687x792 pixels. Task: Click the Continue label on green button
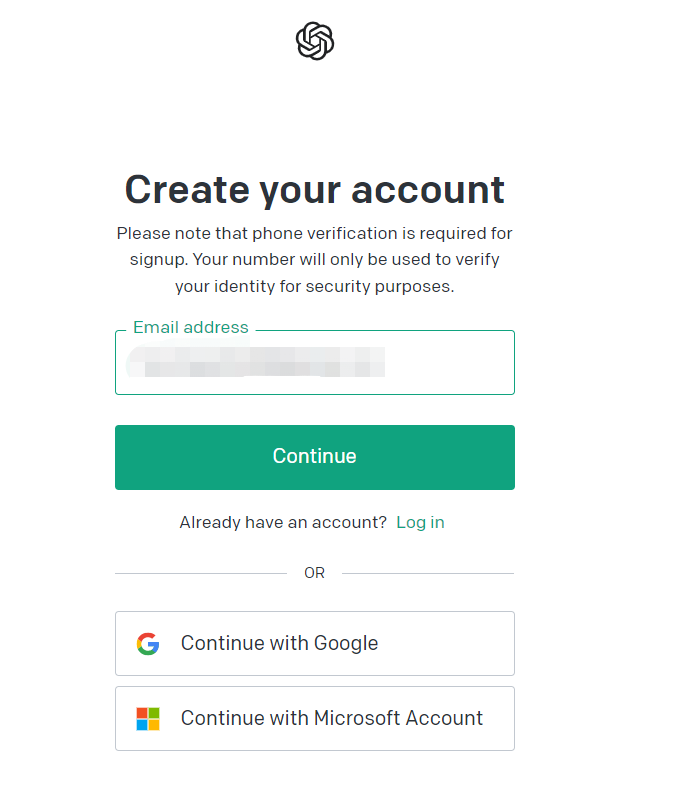(x=315, y=456)
